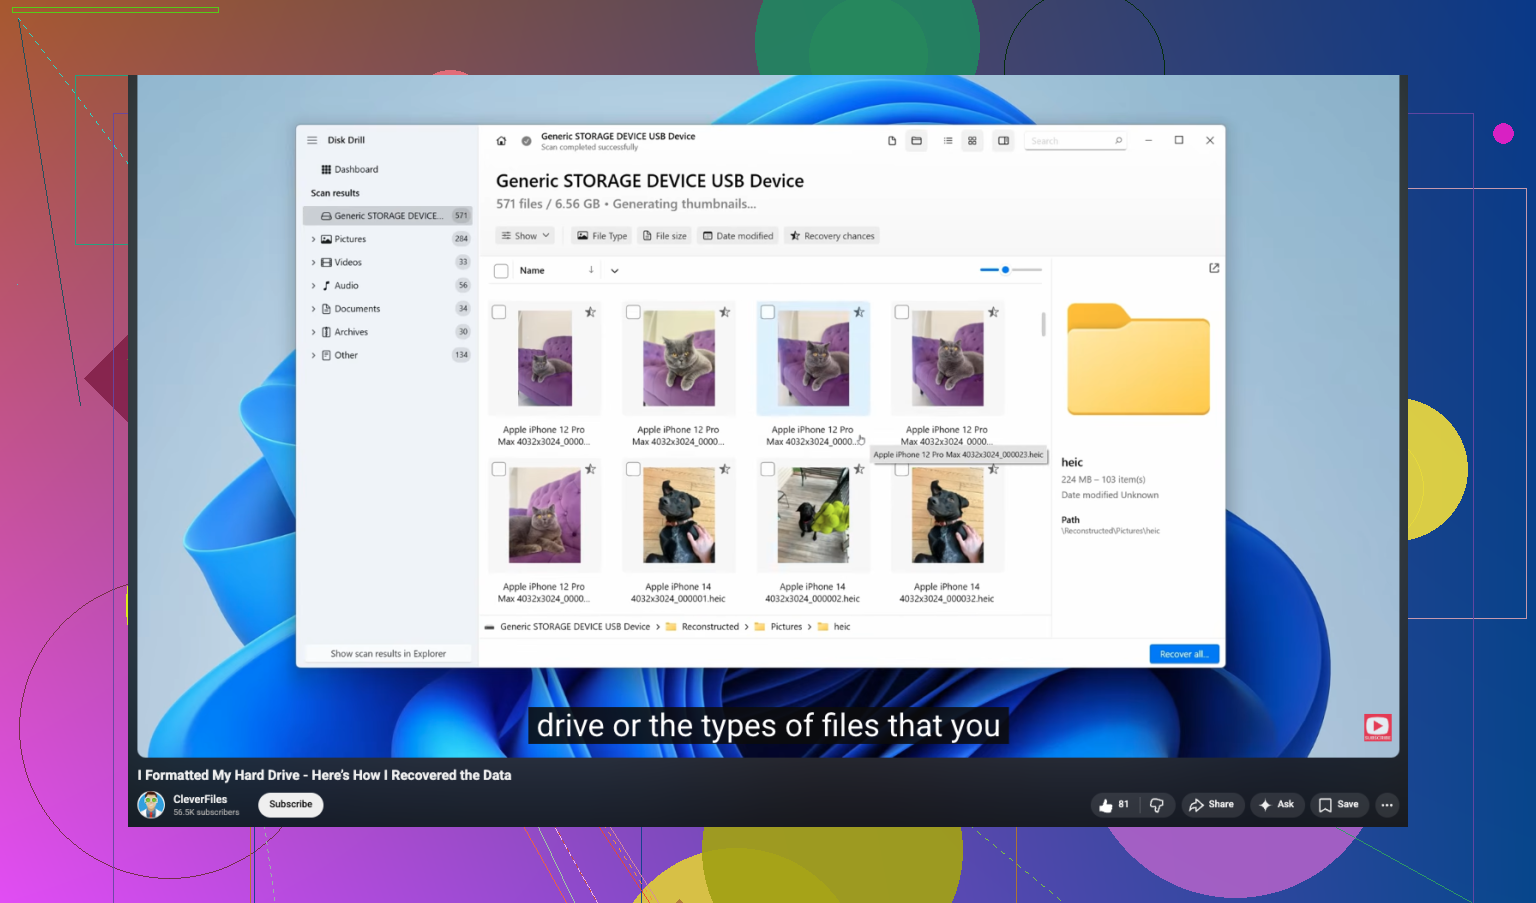Click Show scan results in Explorer
1536x903 pixels.
388,654
